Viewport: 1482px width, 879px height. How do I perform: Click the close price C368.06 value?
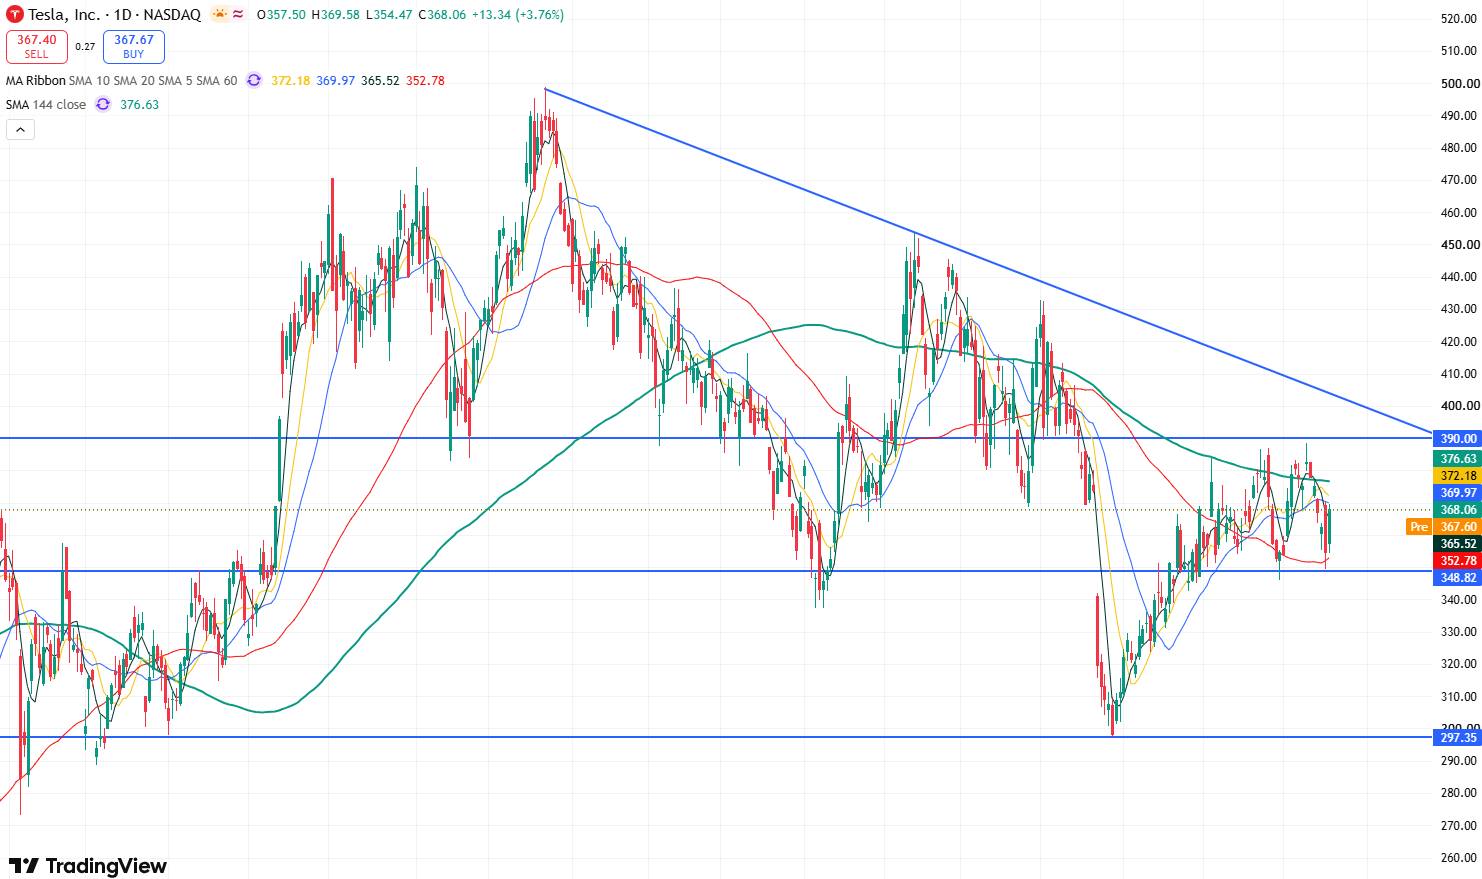point(442,15)
